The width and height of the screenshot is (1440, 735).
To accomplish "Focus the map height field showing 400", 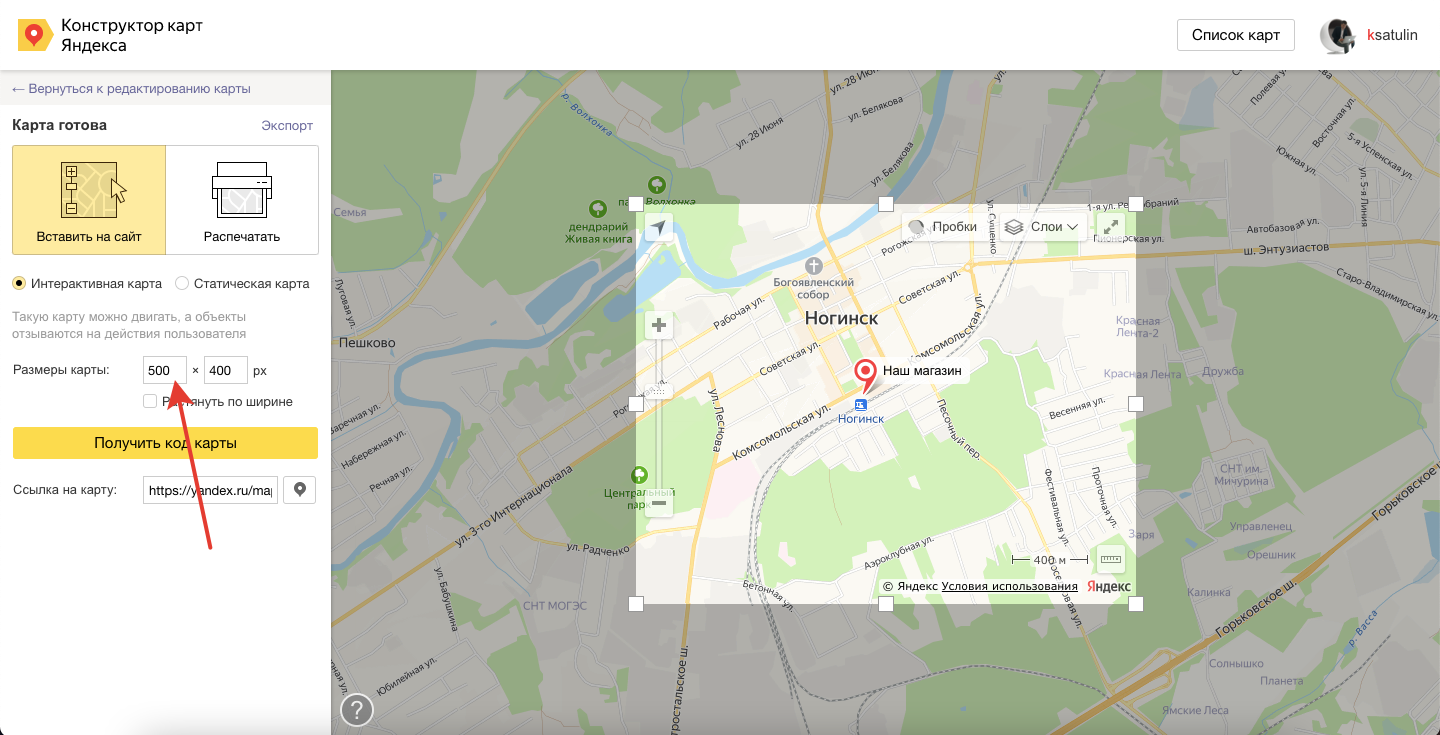I will (225, 370).
